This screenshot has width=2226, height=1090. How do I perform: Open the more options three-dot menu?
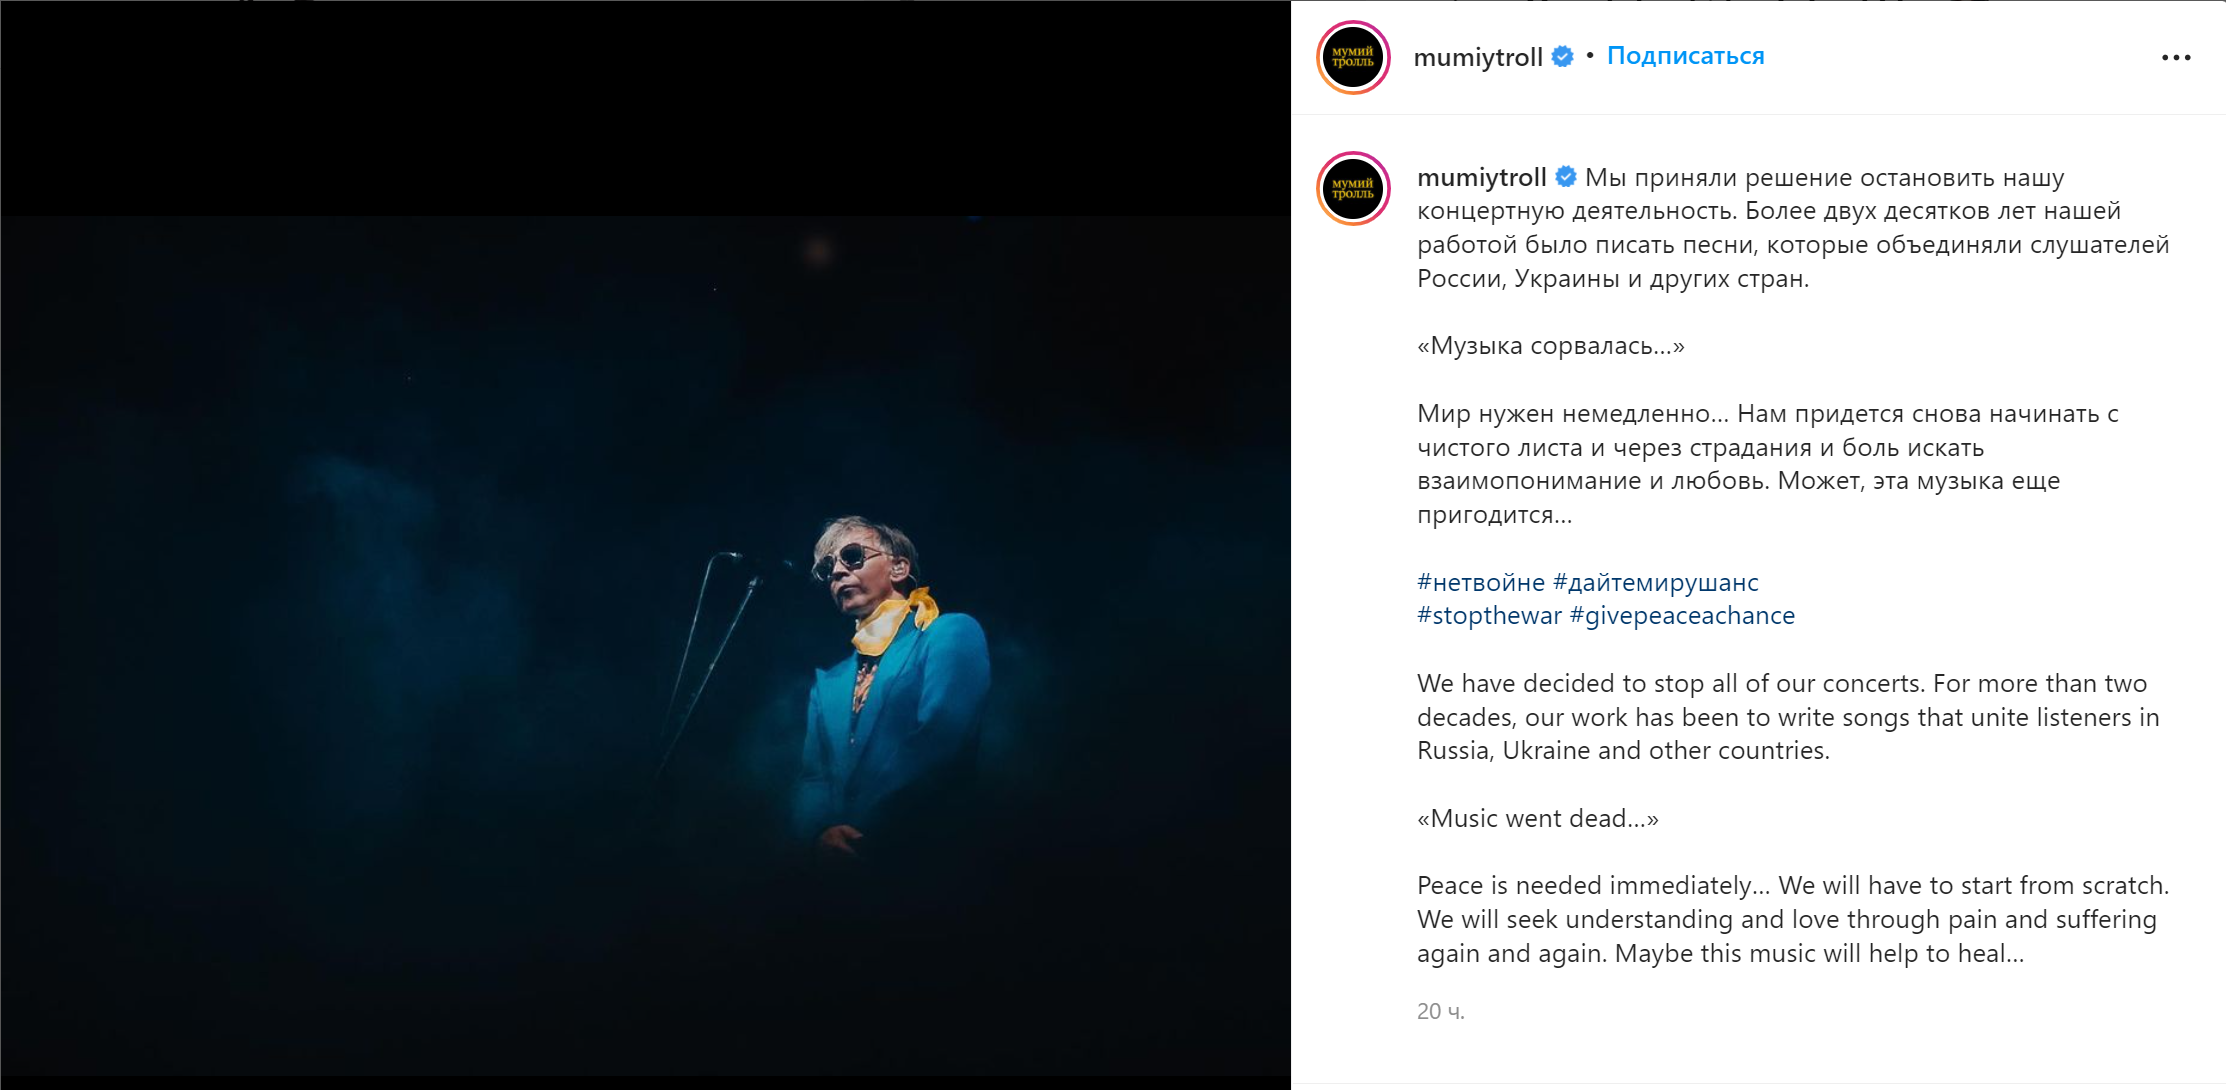point(2175,58)
